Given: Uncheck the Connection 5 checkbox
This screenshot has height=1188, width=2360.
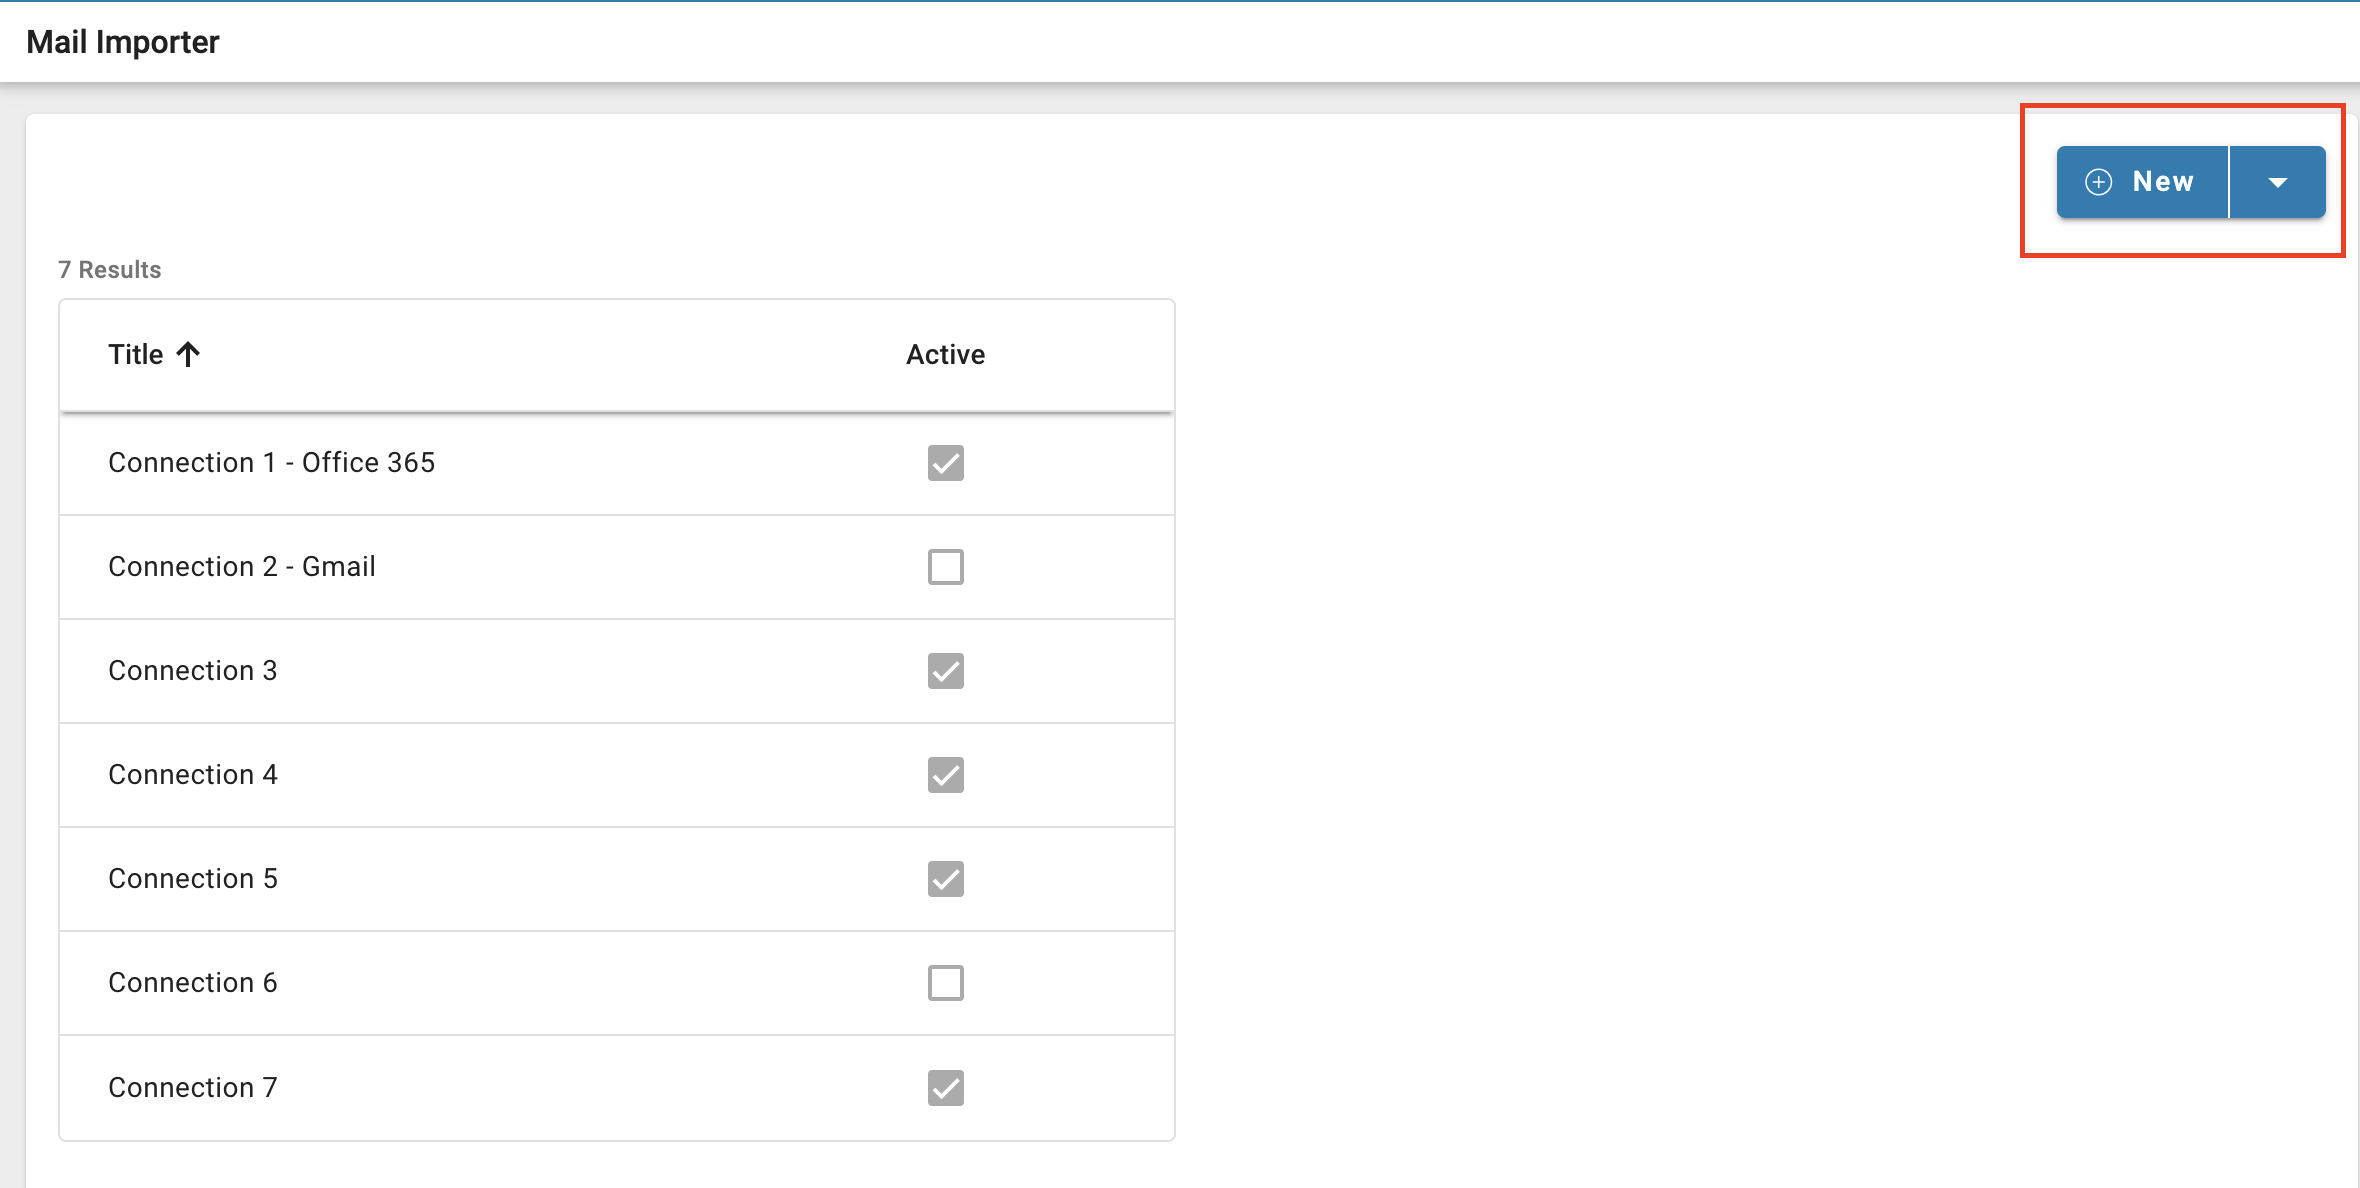Looking at the screenshot, I should tap(944, 878).
